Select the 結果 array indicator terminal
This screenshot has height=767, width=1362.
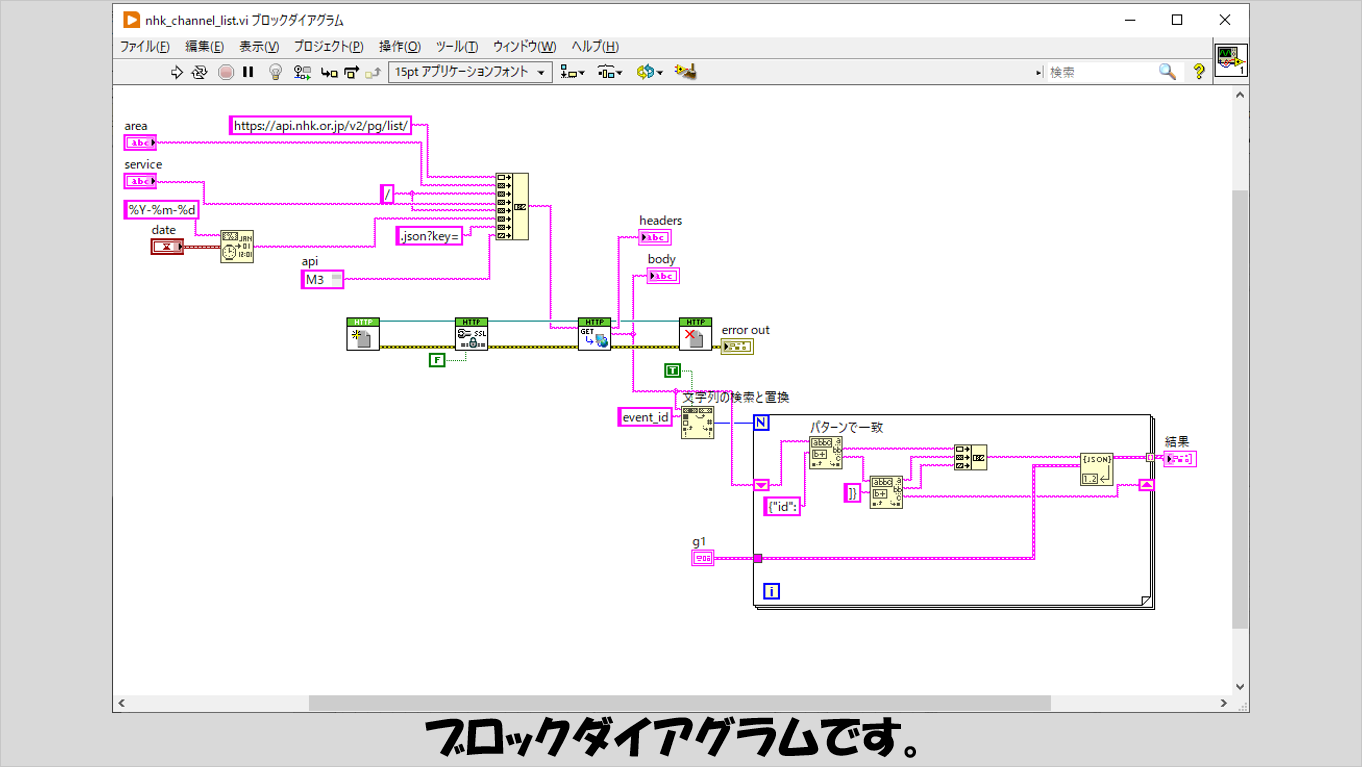click(x=1180, y=458)
